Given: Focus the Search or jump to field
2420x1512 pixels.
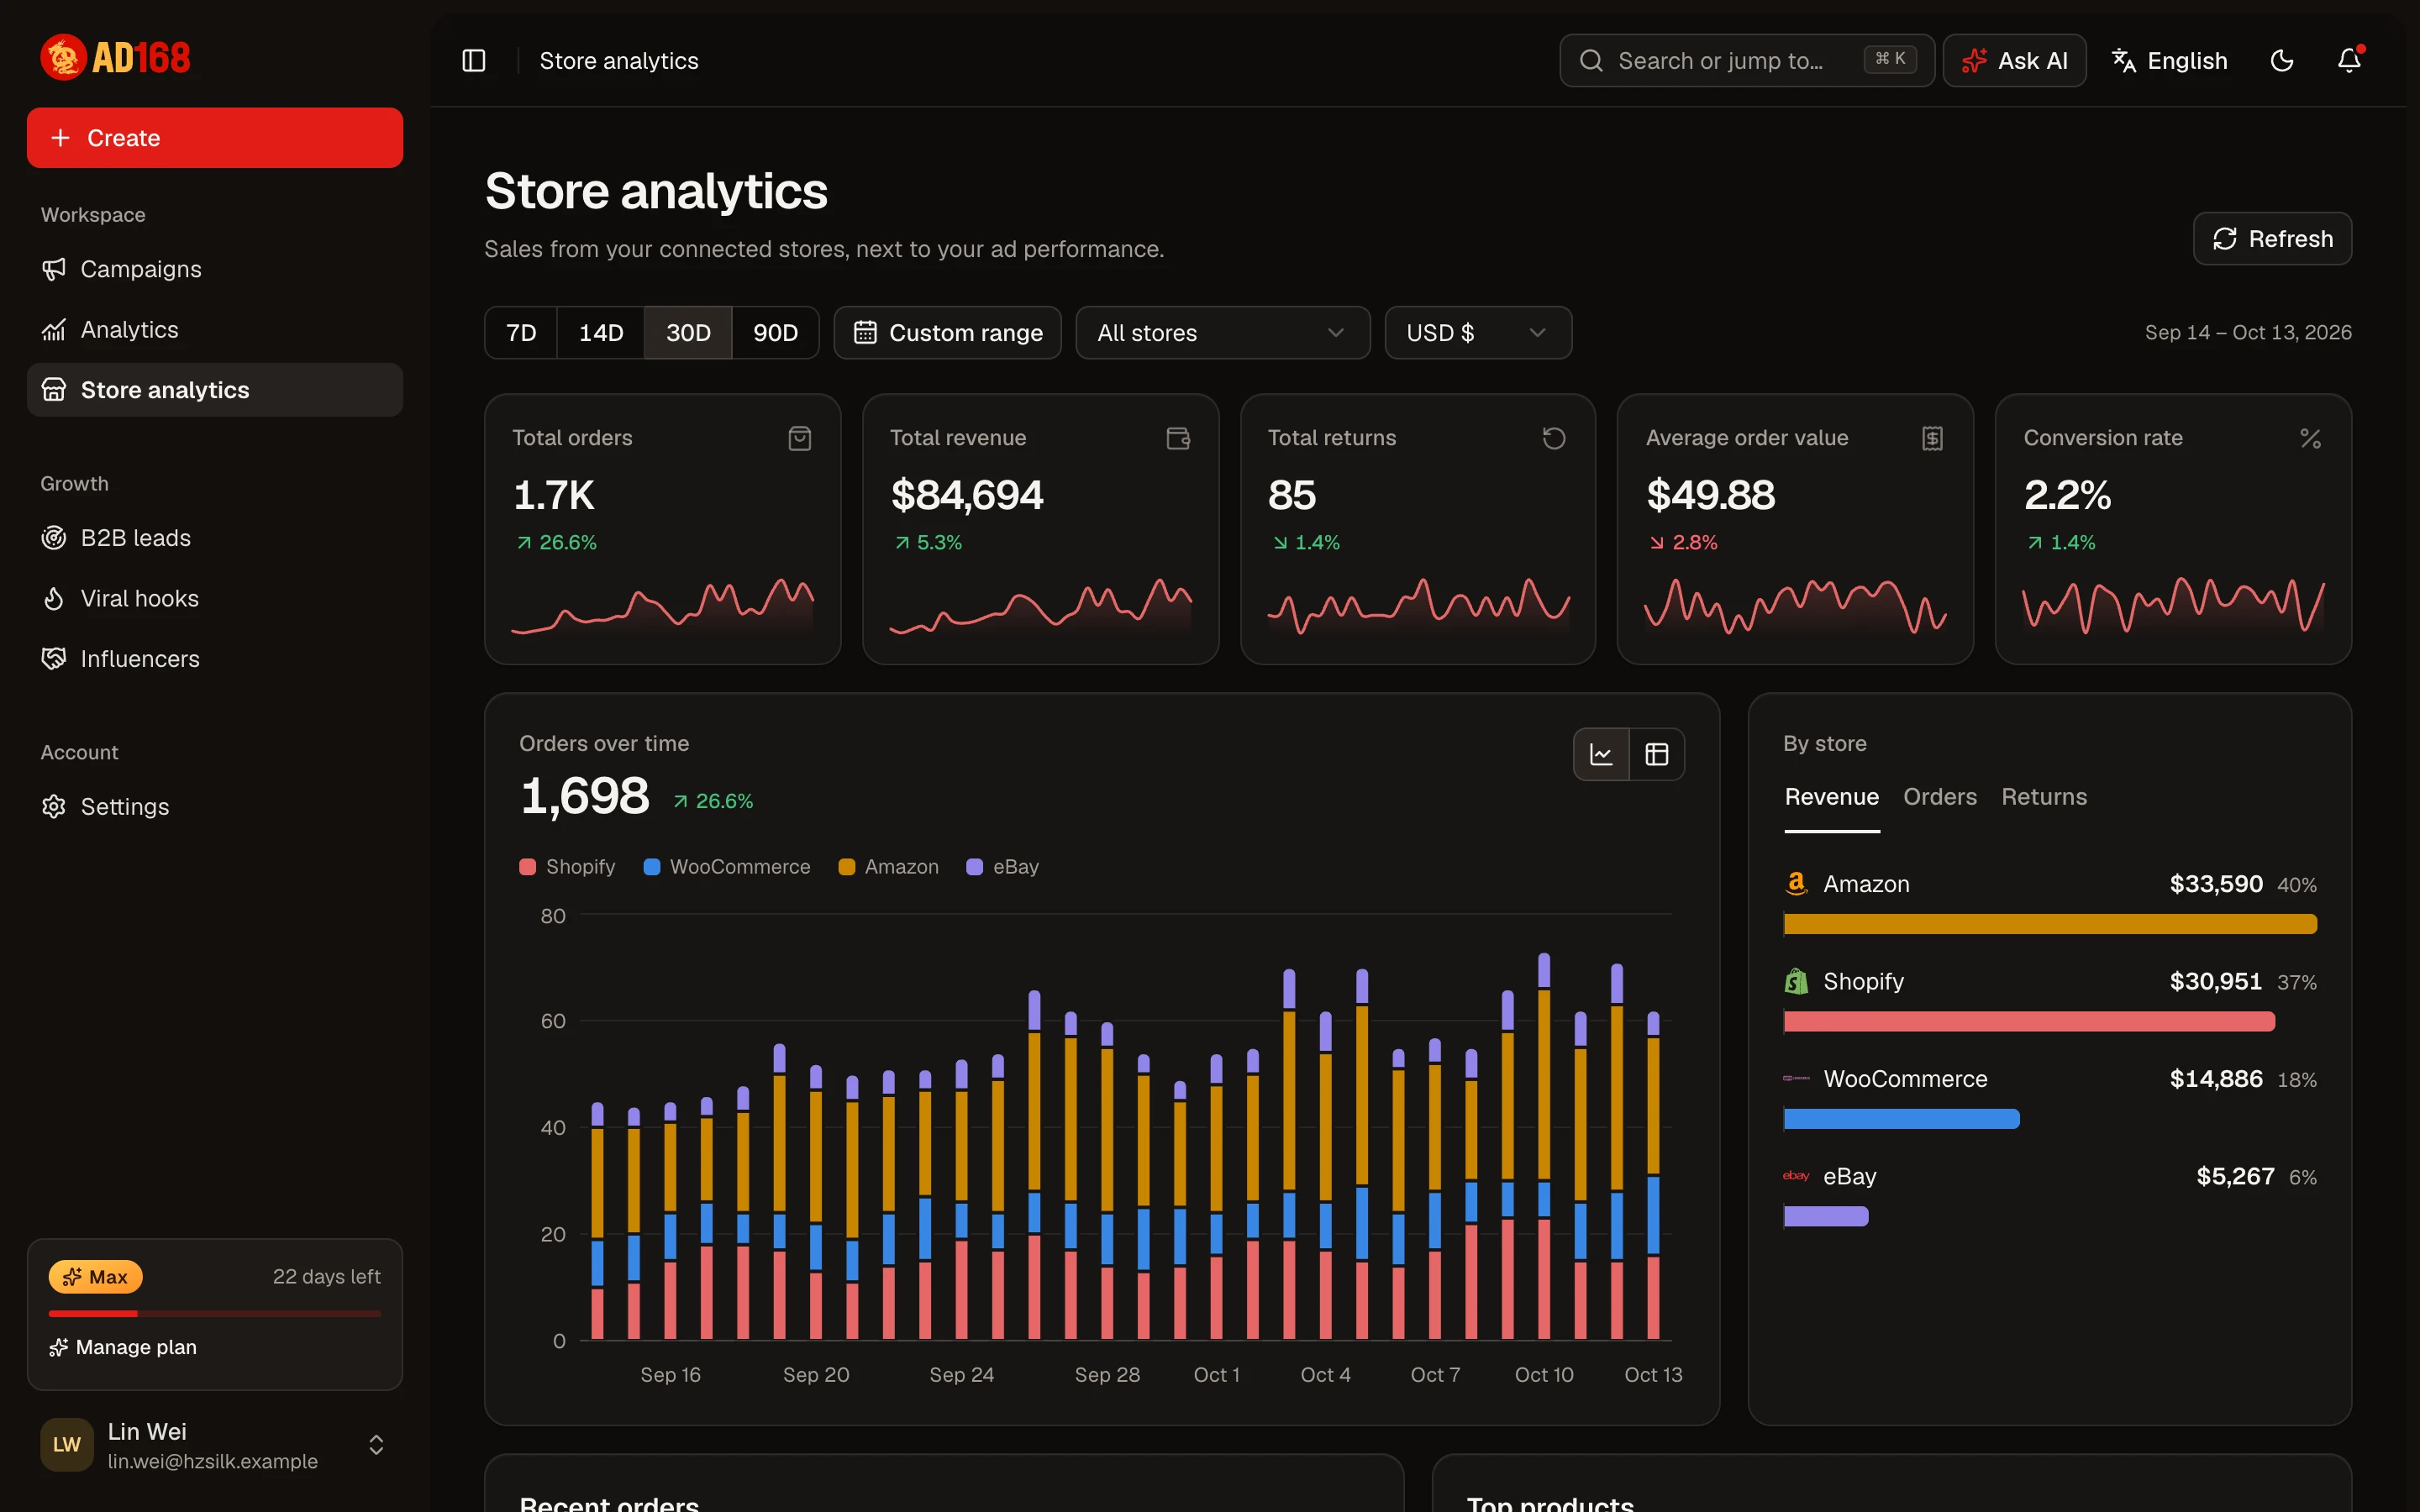Looking at the screenshot, I should tap(1747, 61).
